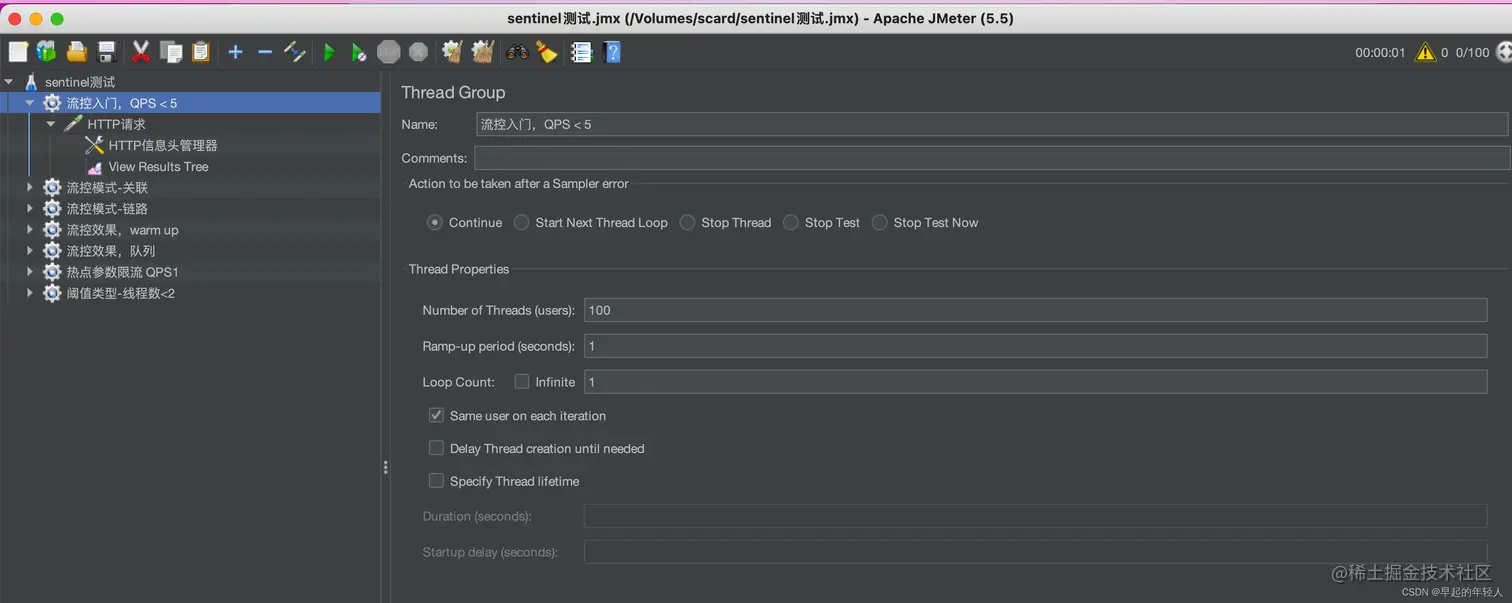
Task: Click the Open file folder icon
Action: click(x=77, y=52)
